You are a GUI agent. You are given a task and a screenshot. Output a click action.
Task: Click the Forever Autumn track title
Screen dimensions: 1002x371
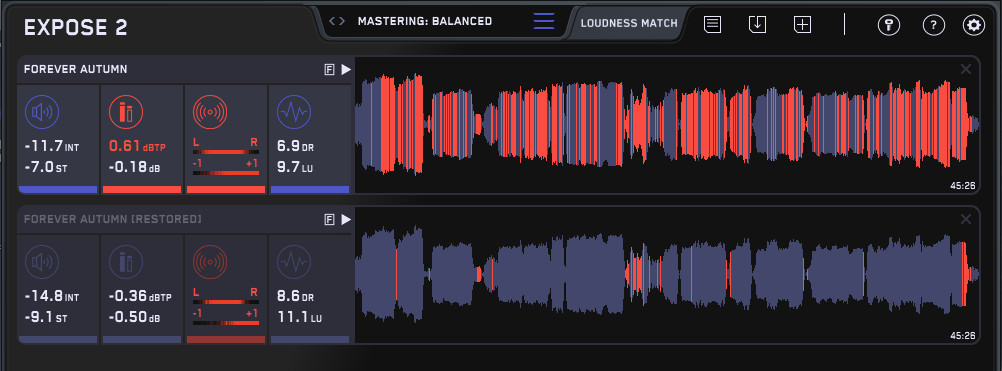[x=75, y=70]
